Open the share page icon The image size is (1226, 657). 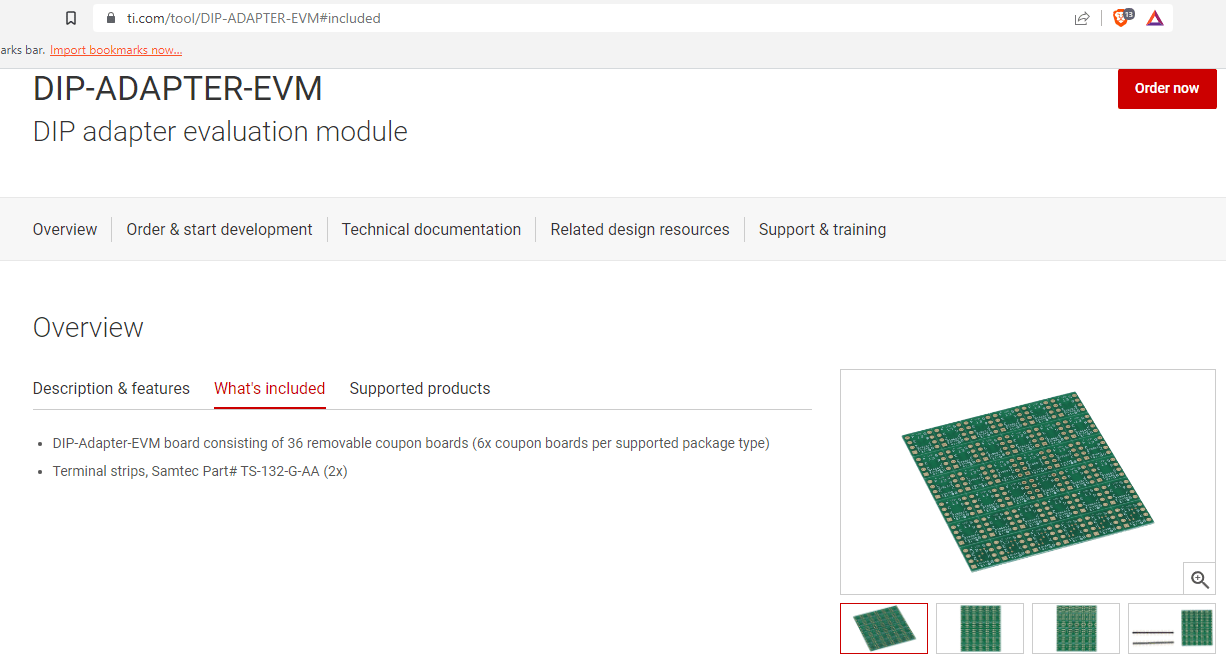(1082, 18)
